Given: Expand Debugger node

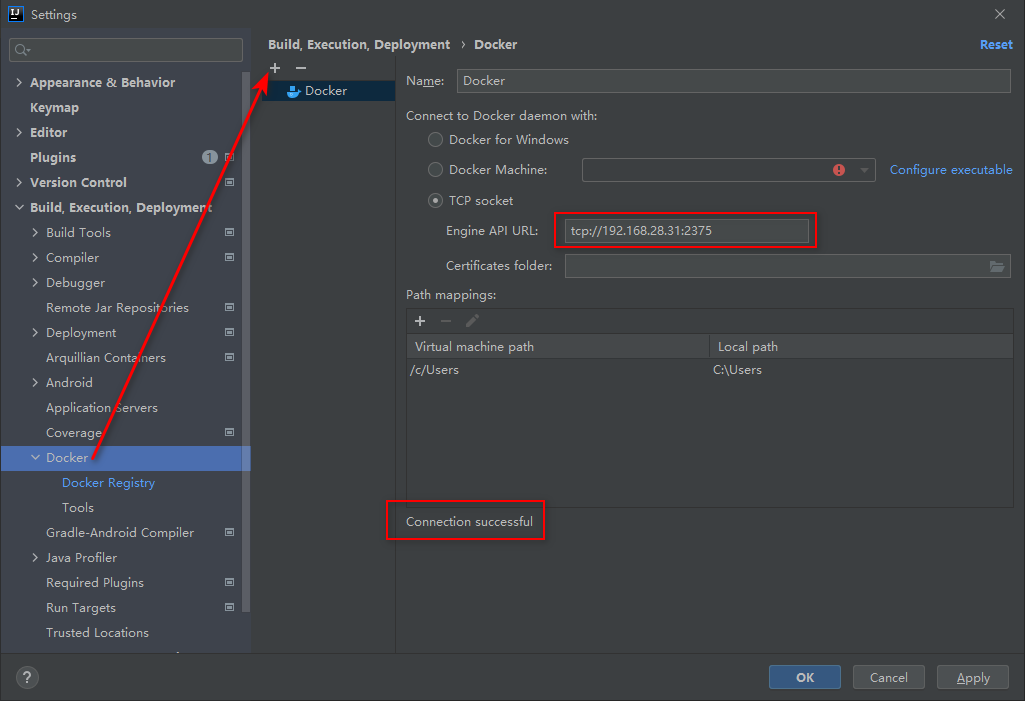Looking at the screenshot, I should [x=35, y=282].
